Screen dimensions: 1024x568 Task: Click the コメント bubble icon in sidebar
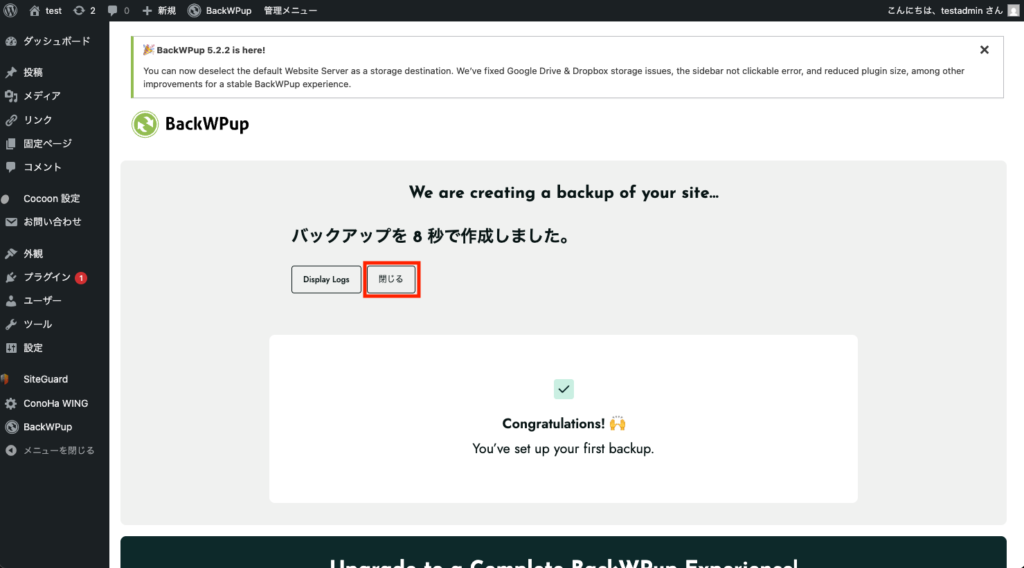pos(11,167)
